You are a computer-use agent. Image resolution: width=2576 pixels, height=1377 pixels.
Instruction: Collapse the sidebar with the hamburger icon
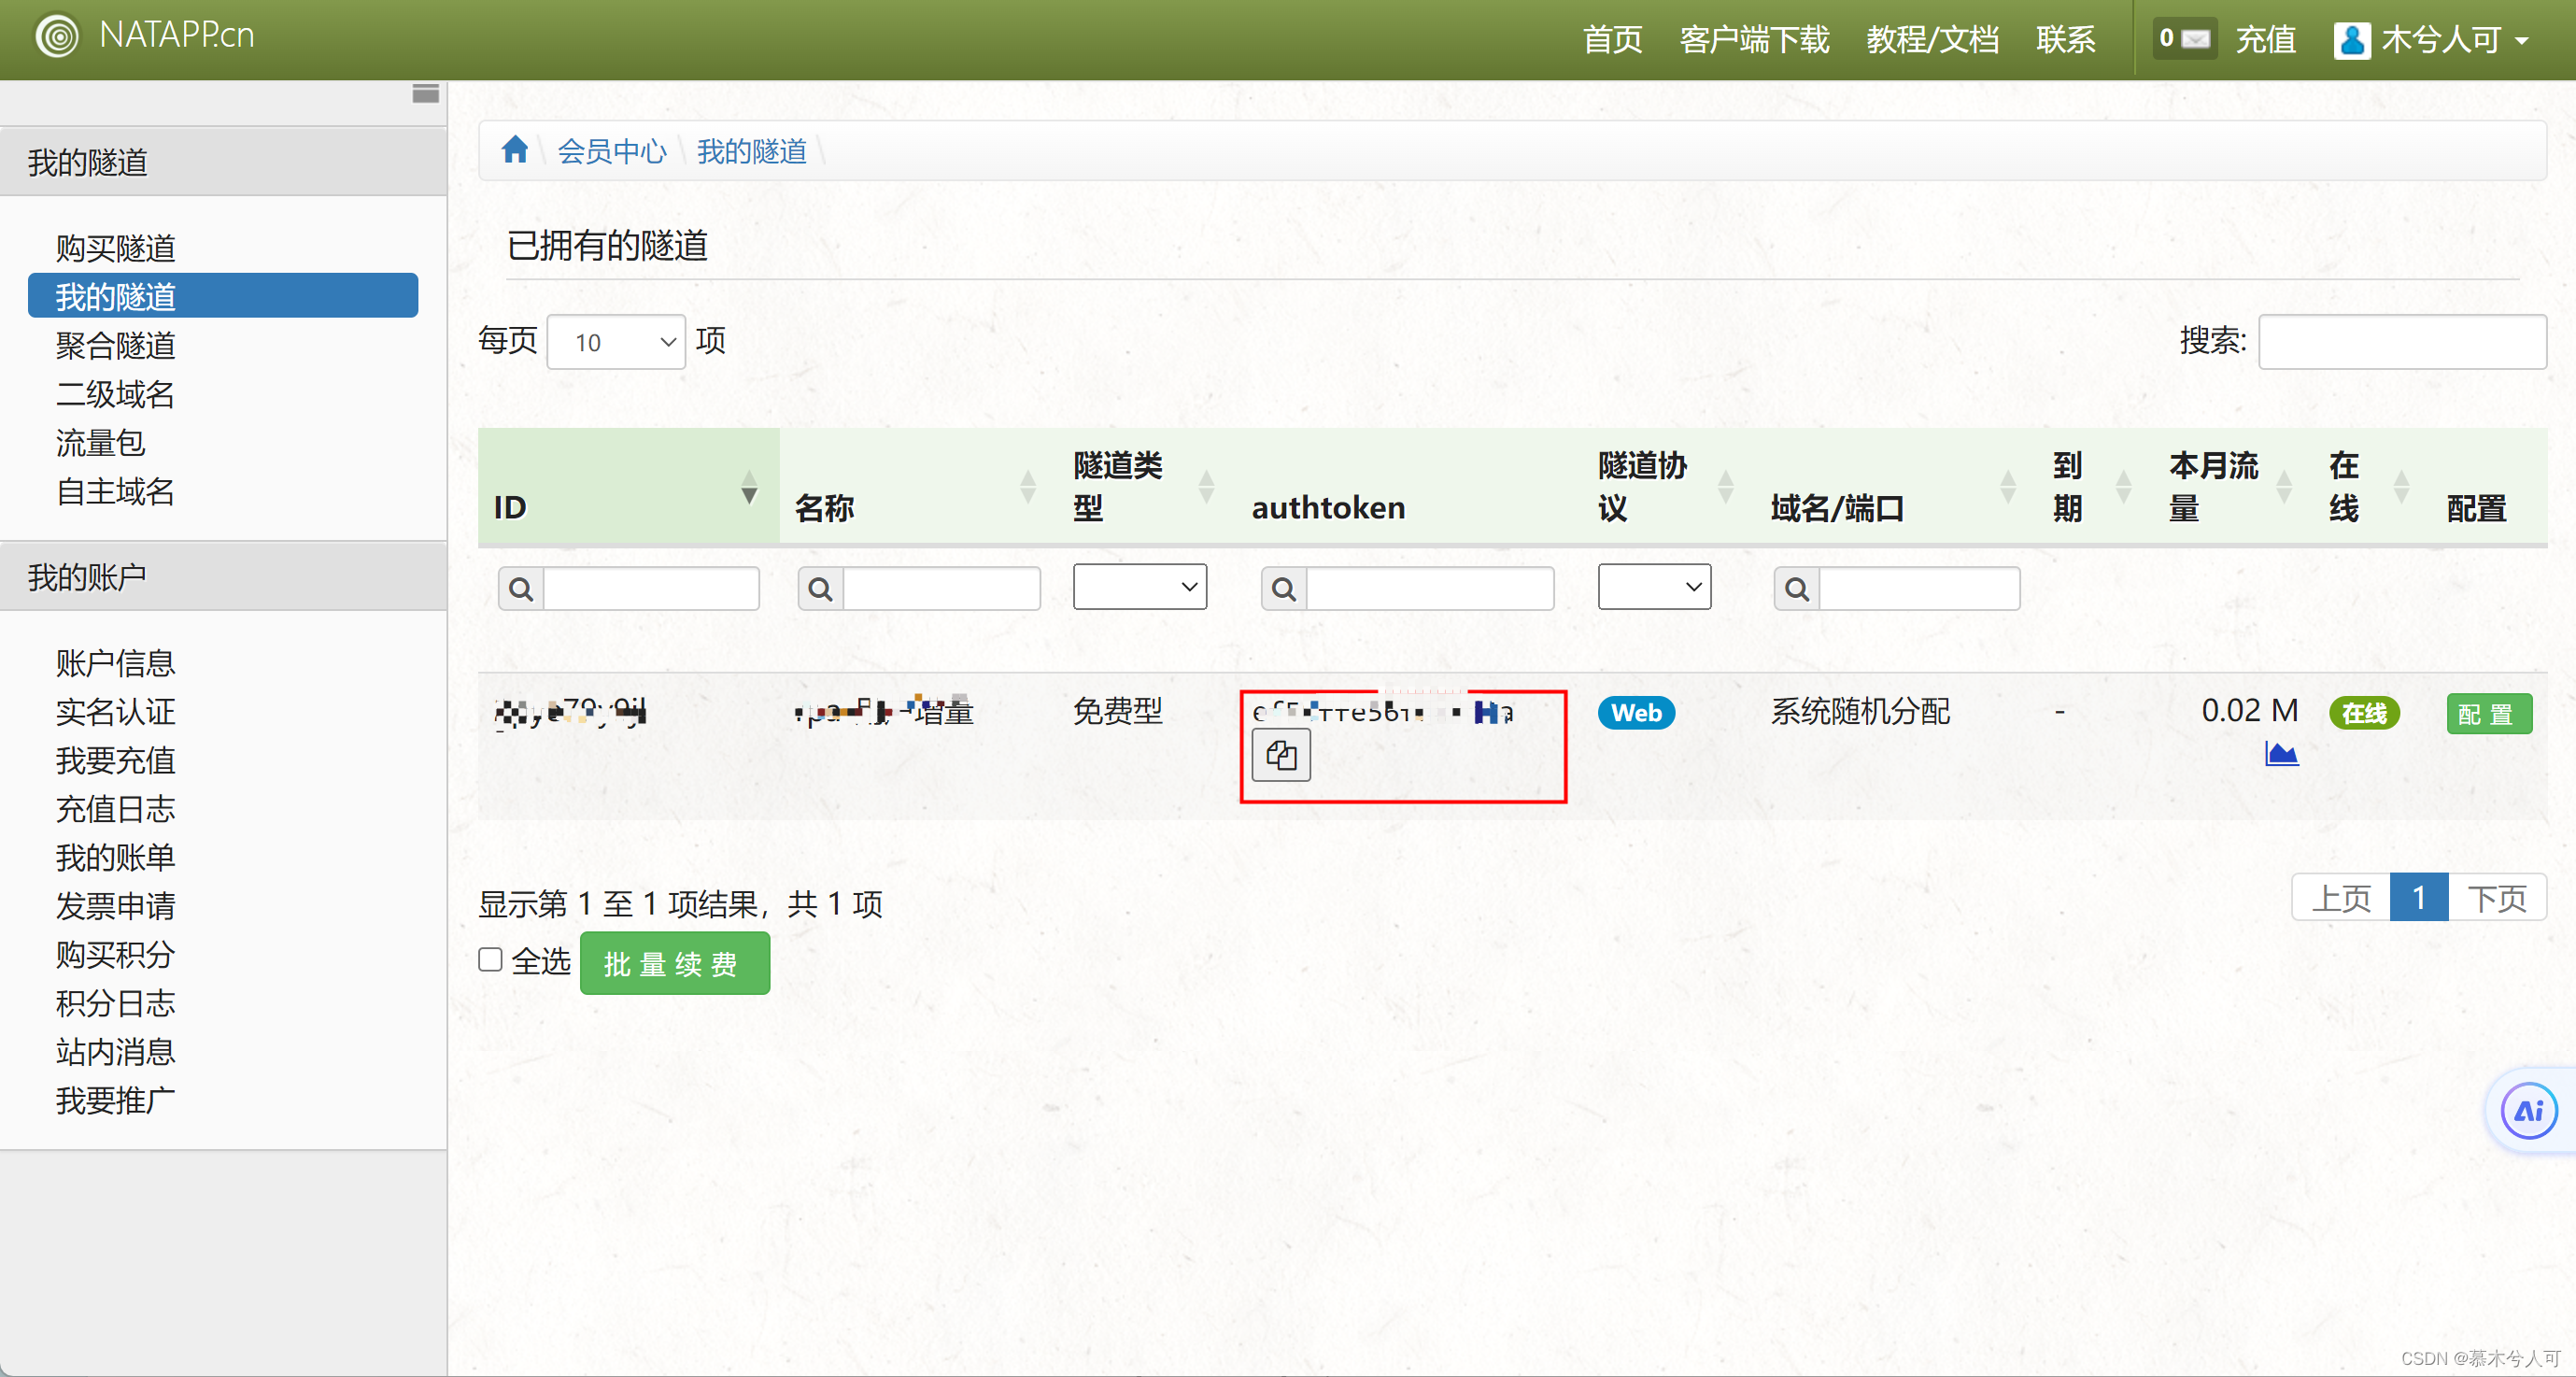(x=425, y=94)
